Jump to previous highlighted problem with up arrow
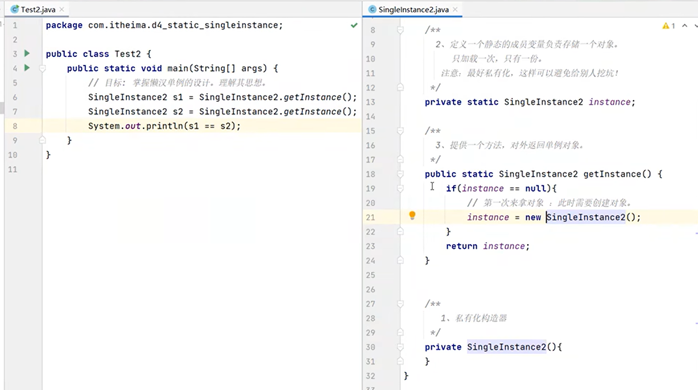The width and height of the screenshot is (698, 390). [684, 26]
